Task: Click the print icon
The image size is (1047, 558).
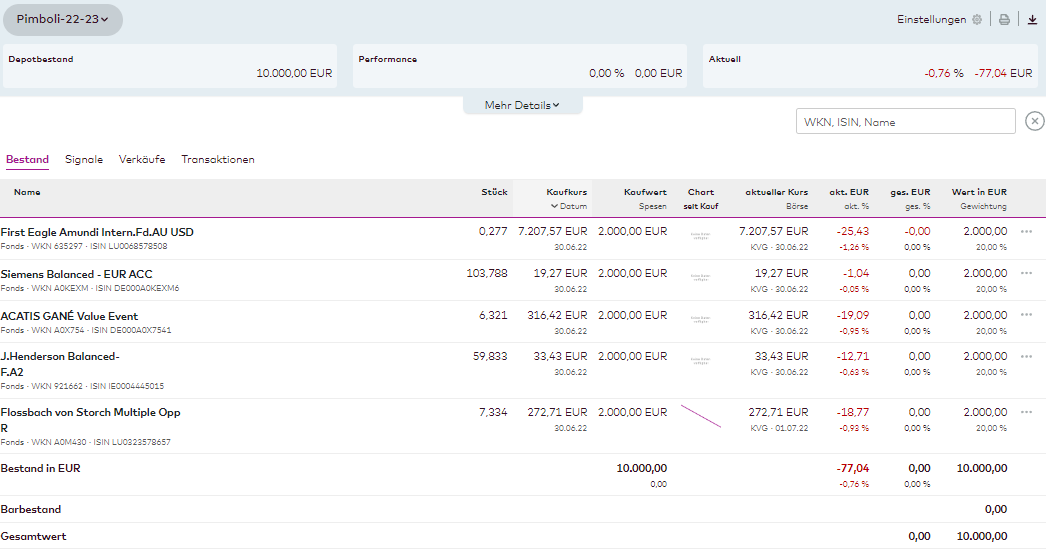Action: [1004, 19]
